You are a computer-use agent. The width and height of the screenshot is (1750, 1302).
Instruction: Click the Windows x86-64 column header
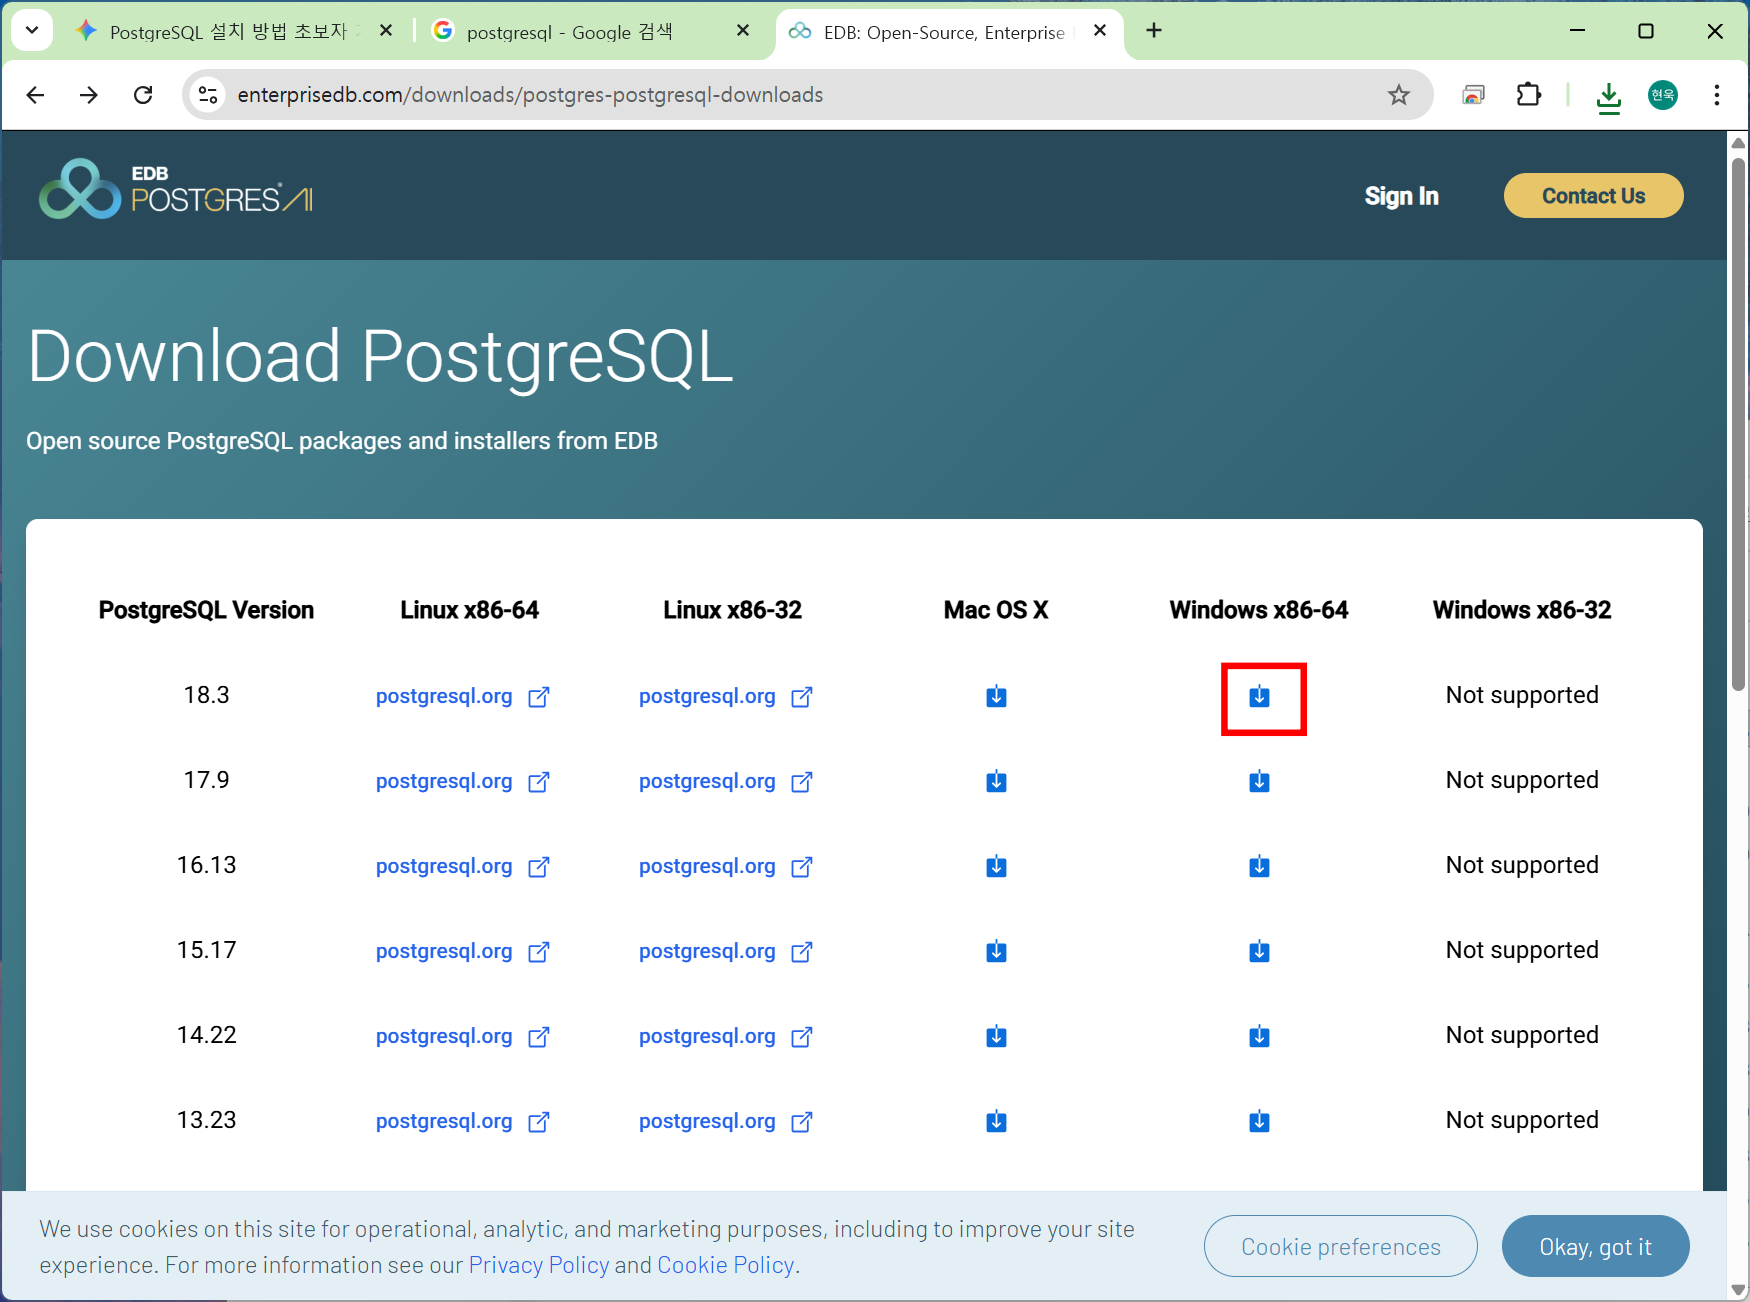pos(1259,610)
